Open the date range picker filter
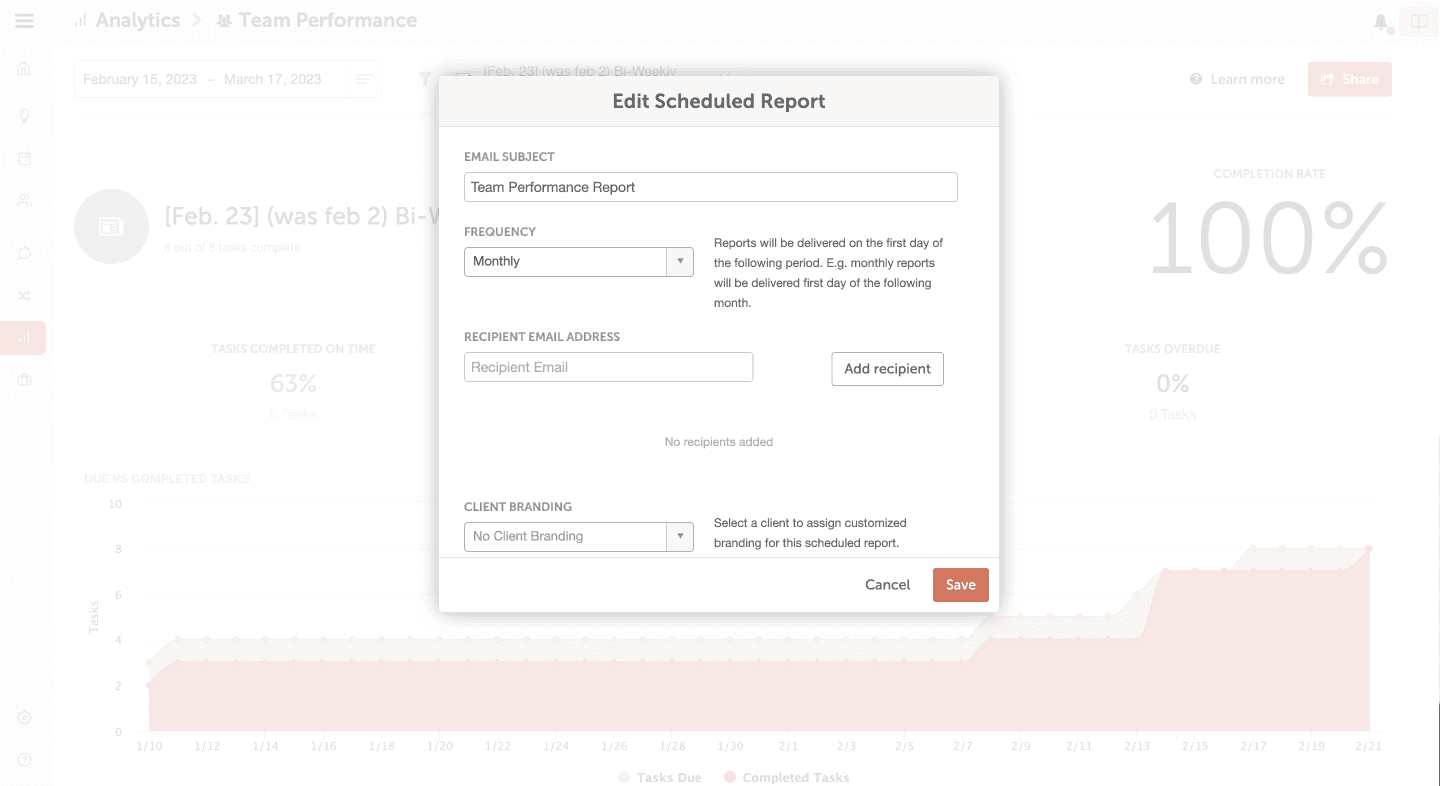 [227, 78]
